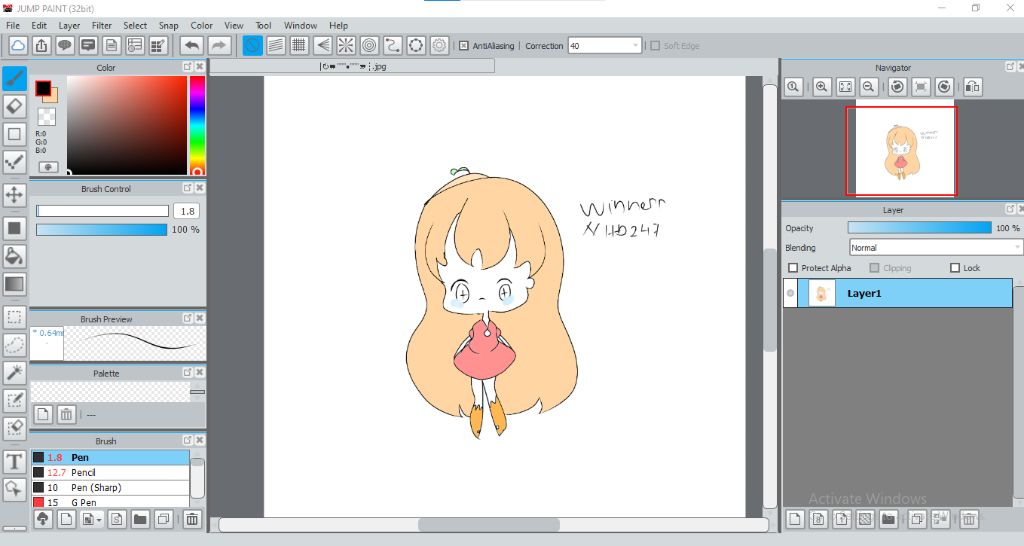
Task: Click the transparent color swatch
Action: click(46, 117)
